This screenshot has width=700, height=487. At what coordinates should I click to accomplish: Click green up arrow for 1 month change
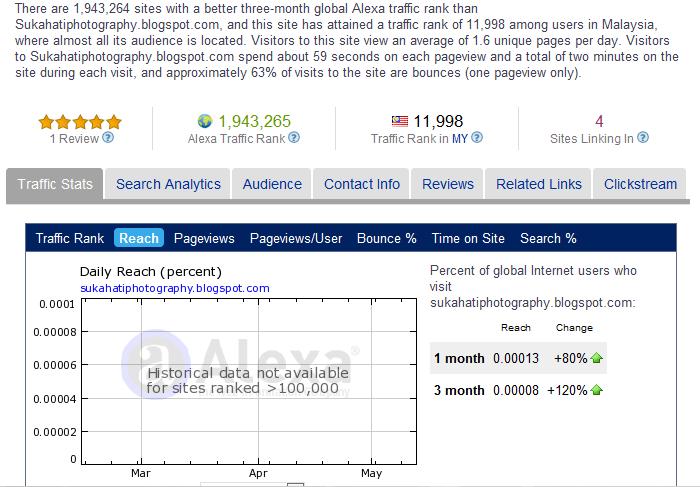tap(596, 358)
